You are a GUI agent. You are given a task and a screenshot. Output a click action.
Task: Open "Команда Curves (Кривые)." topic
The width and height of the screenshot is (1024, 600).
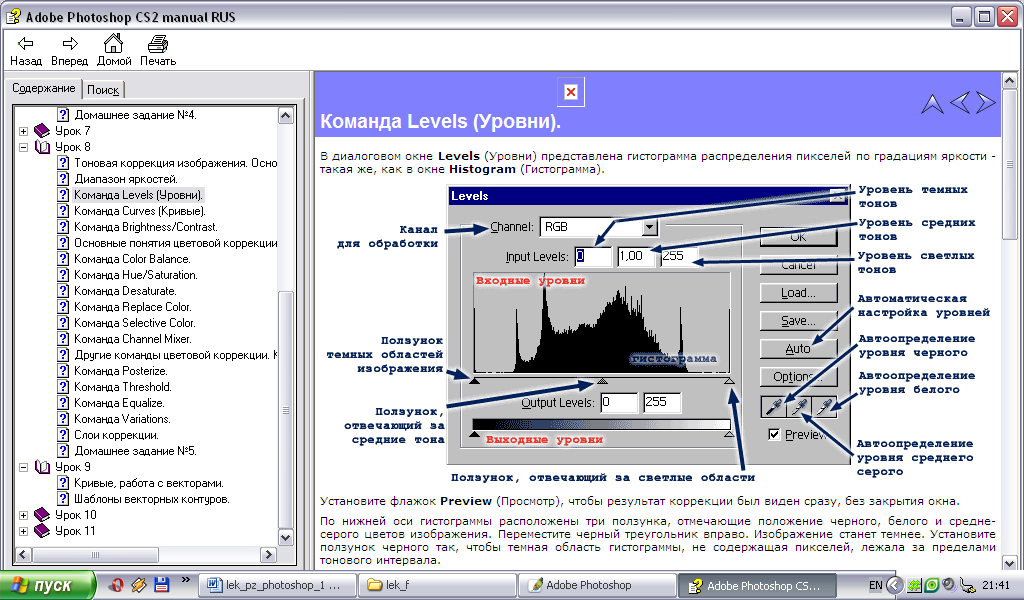[x=140, y=211]
